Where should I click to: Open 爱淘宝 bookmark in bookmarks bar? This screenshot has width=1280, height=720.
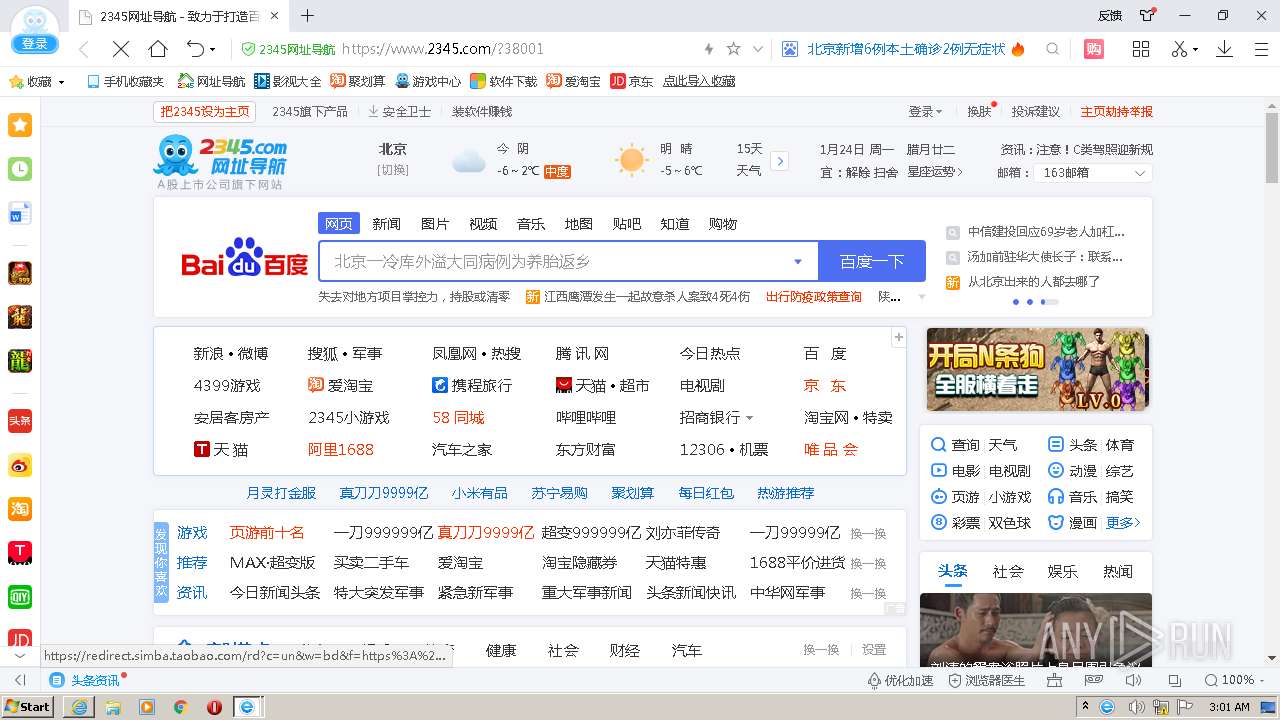(x=574, y=82)
